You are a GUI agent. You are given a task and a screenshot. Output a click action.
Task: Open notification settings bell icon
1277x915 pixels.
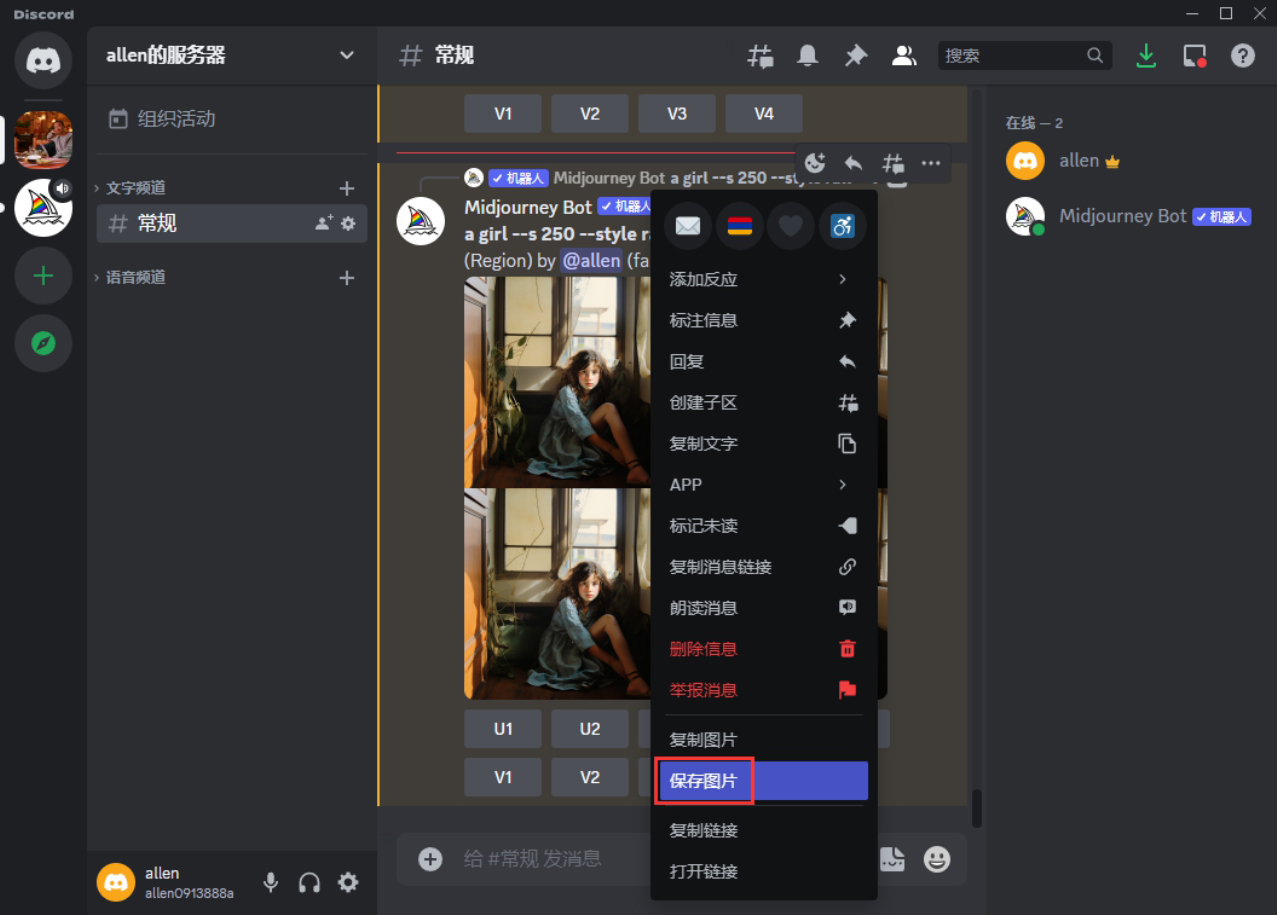click(x=807, y=56)
